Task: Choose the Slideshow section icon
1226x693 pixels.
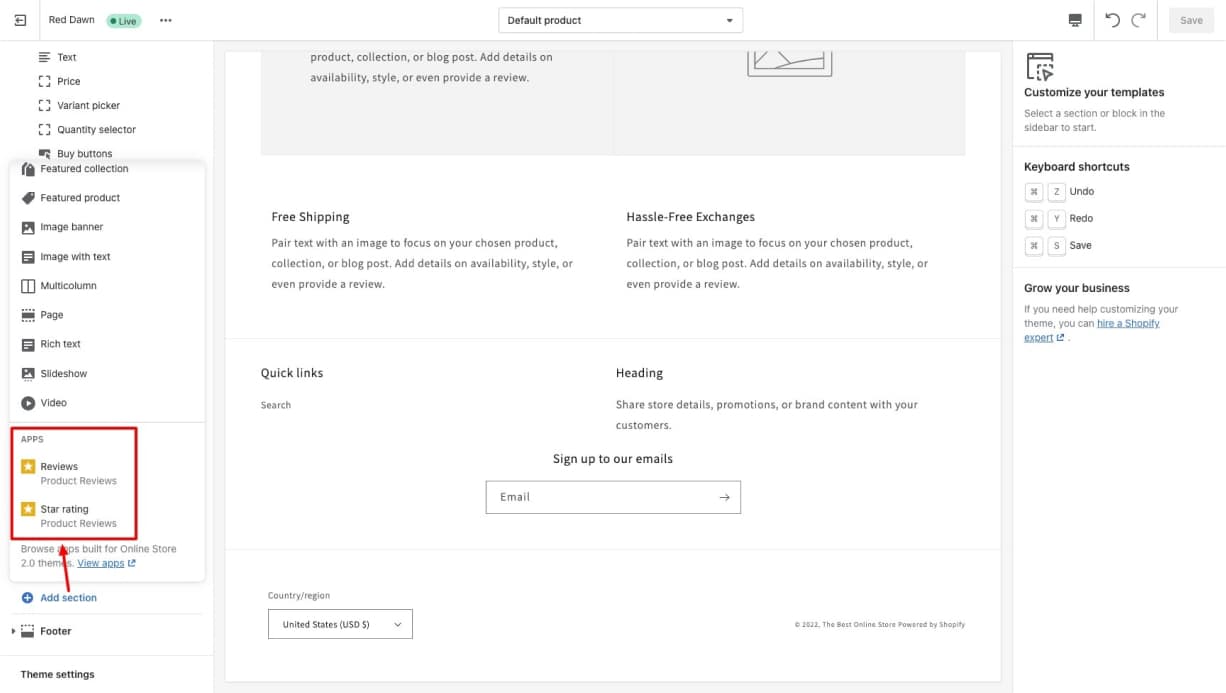Action: (x=28, y=374)
